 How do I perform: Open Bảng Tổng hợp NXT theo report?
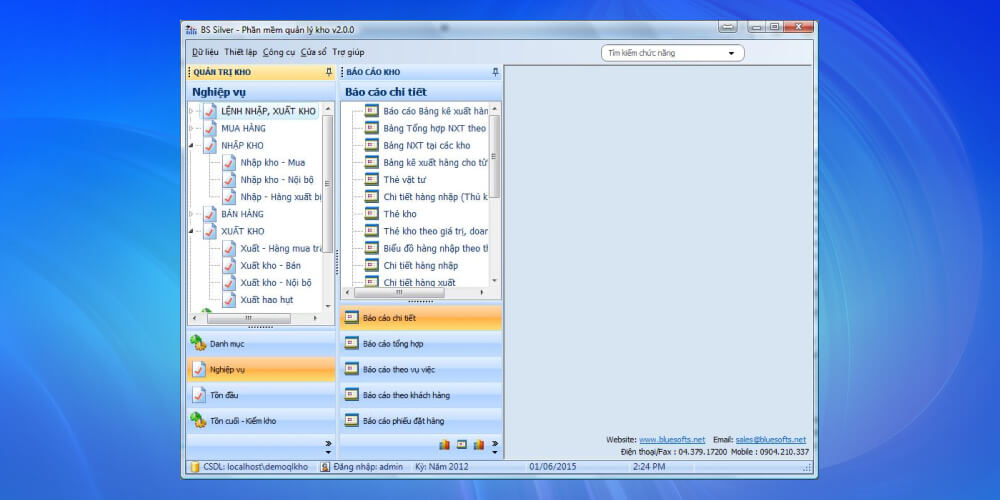[x=434, y=128]
